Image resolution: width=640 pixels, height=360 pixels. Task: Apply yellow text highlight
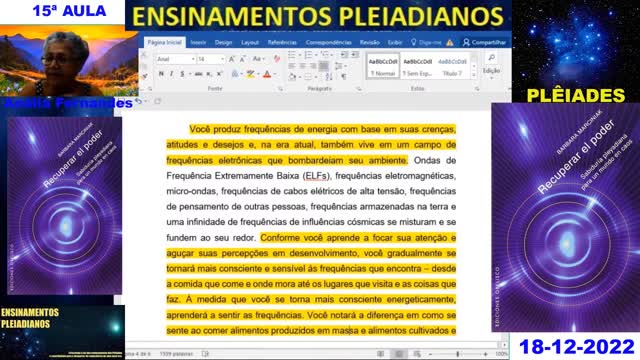pyautogui.click(x=250, y=74)
